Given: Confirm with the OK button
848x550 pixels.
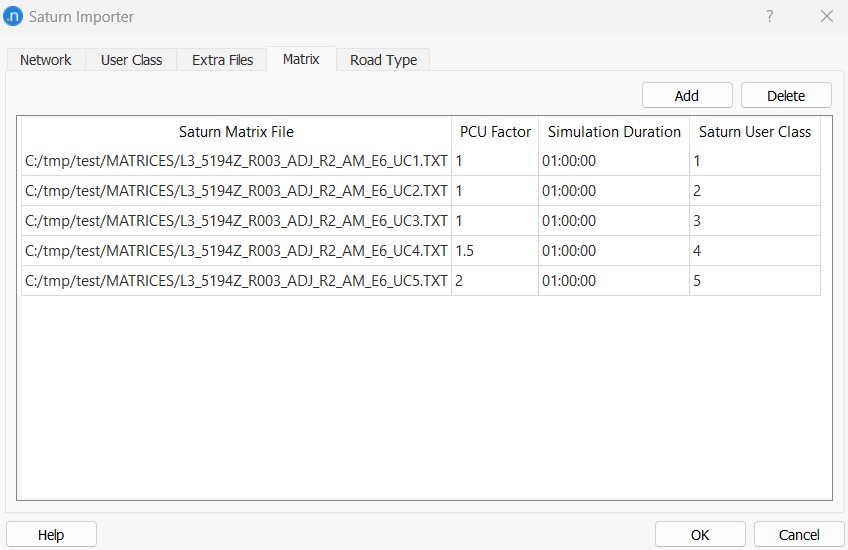Looking at the screenshot, I should (x=700, y=535).
